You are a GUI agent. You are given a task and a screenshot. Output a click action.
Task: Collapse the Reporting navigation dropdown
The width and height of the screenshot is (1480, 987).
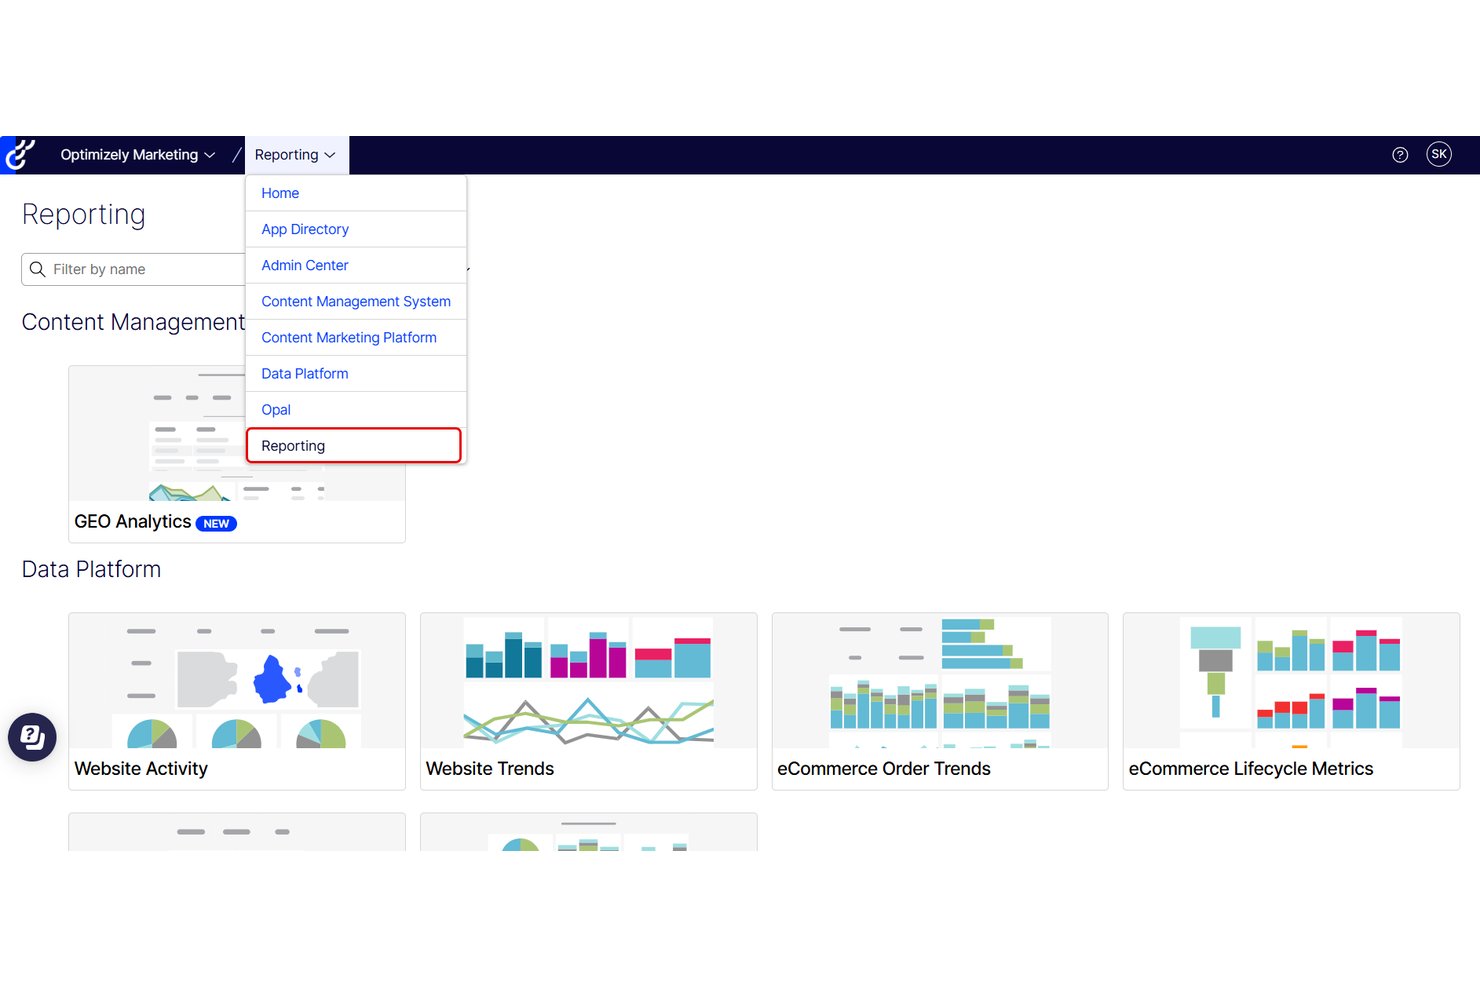click(x=296, y=155)
